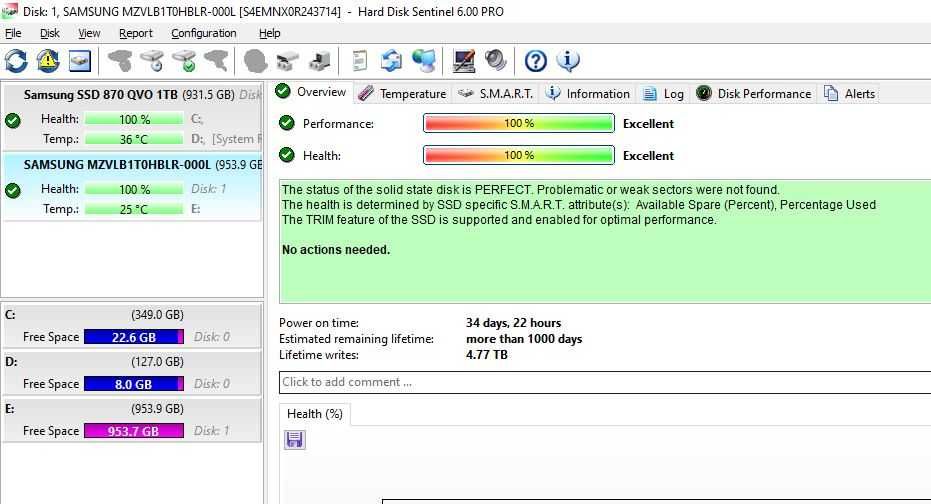
Task: Switch to the Temperature tab
Action: coord(402,94)
